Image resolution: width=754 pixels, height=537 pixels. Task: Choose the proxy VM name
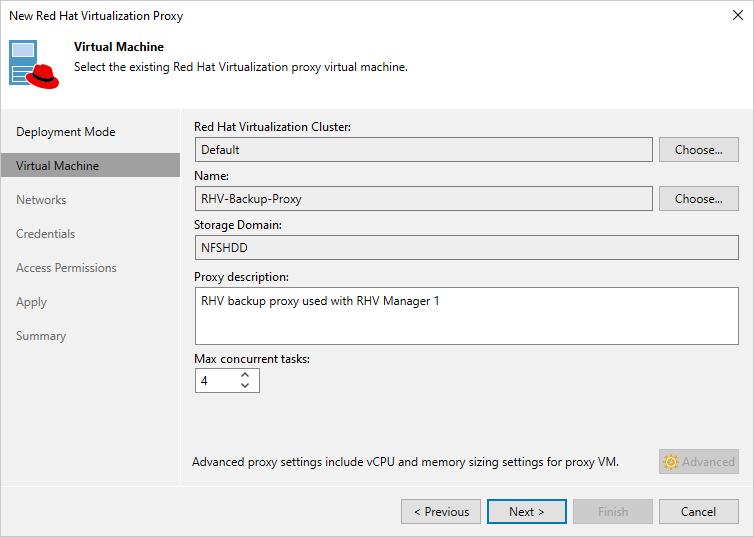pyautogui.click(x=698, y=199)
